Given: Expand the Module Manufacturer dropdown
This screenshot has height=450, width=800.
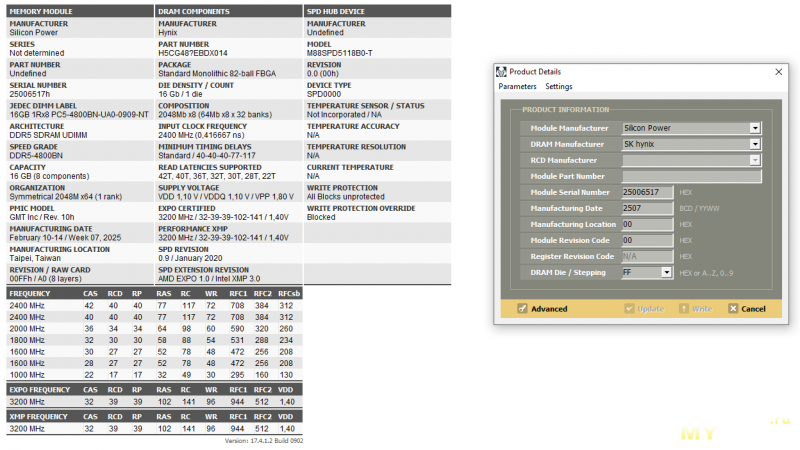Looking at the screenshot, I should point(755,128).
